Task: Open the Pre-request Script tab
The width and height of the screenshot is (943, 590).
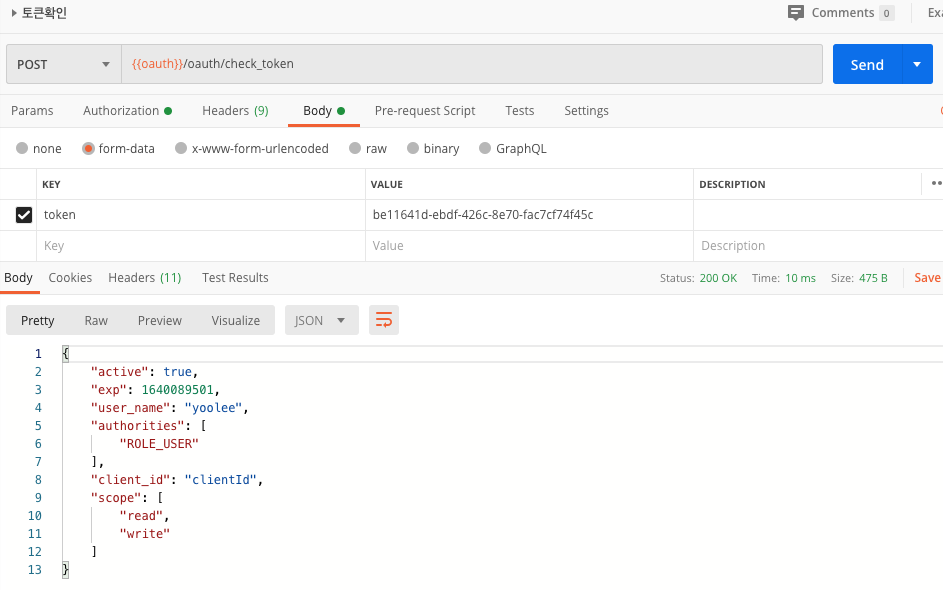Action: point(425,111)
